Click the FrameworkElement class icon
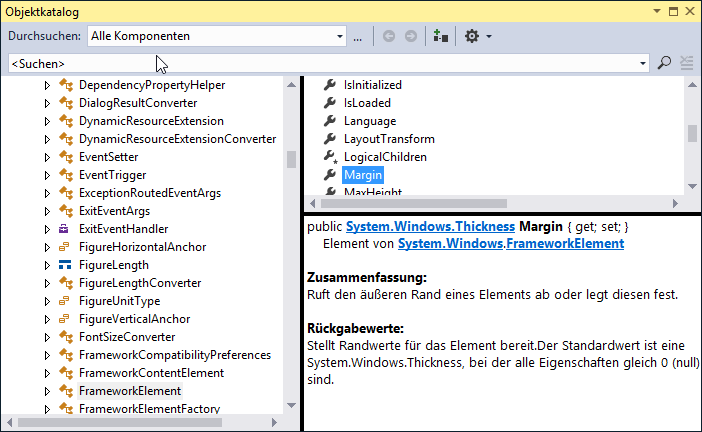Viewport: 702px width, 432px height. click(x=66, y=391)
